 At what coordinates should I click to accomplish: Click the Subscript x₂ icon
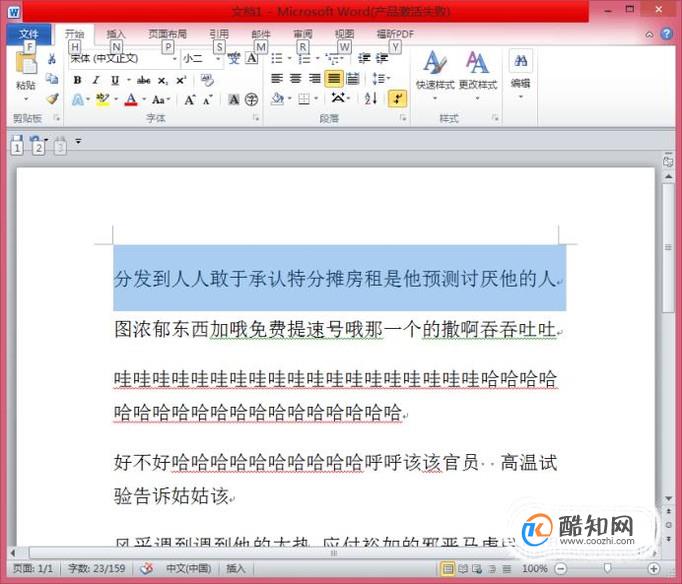coord(162,80)
